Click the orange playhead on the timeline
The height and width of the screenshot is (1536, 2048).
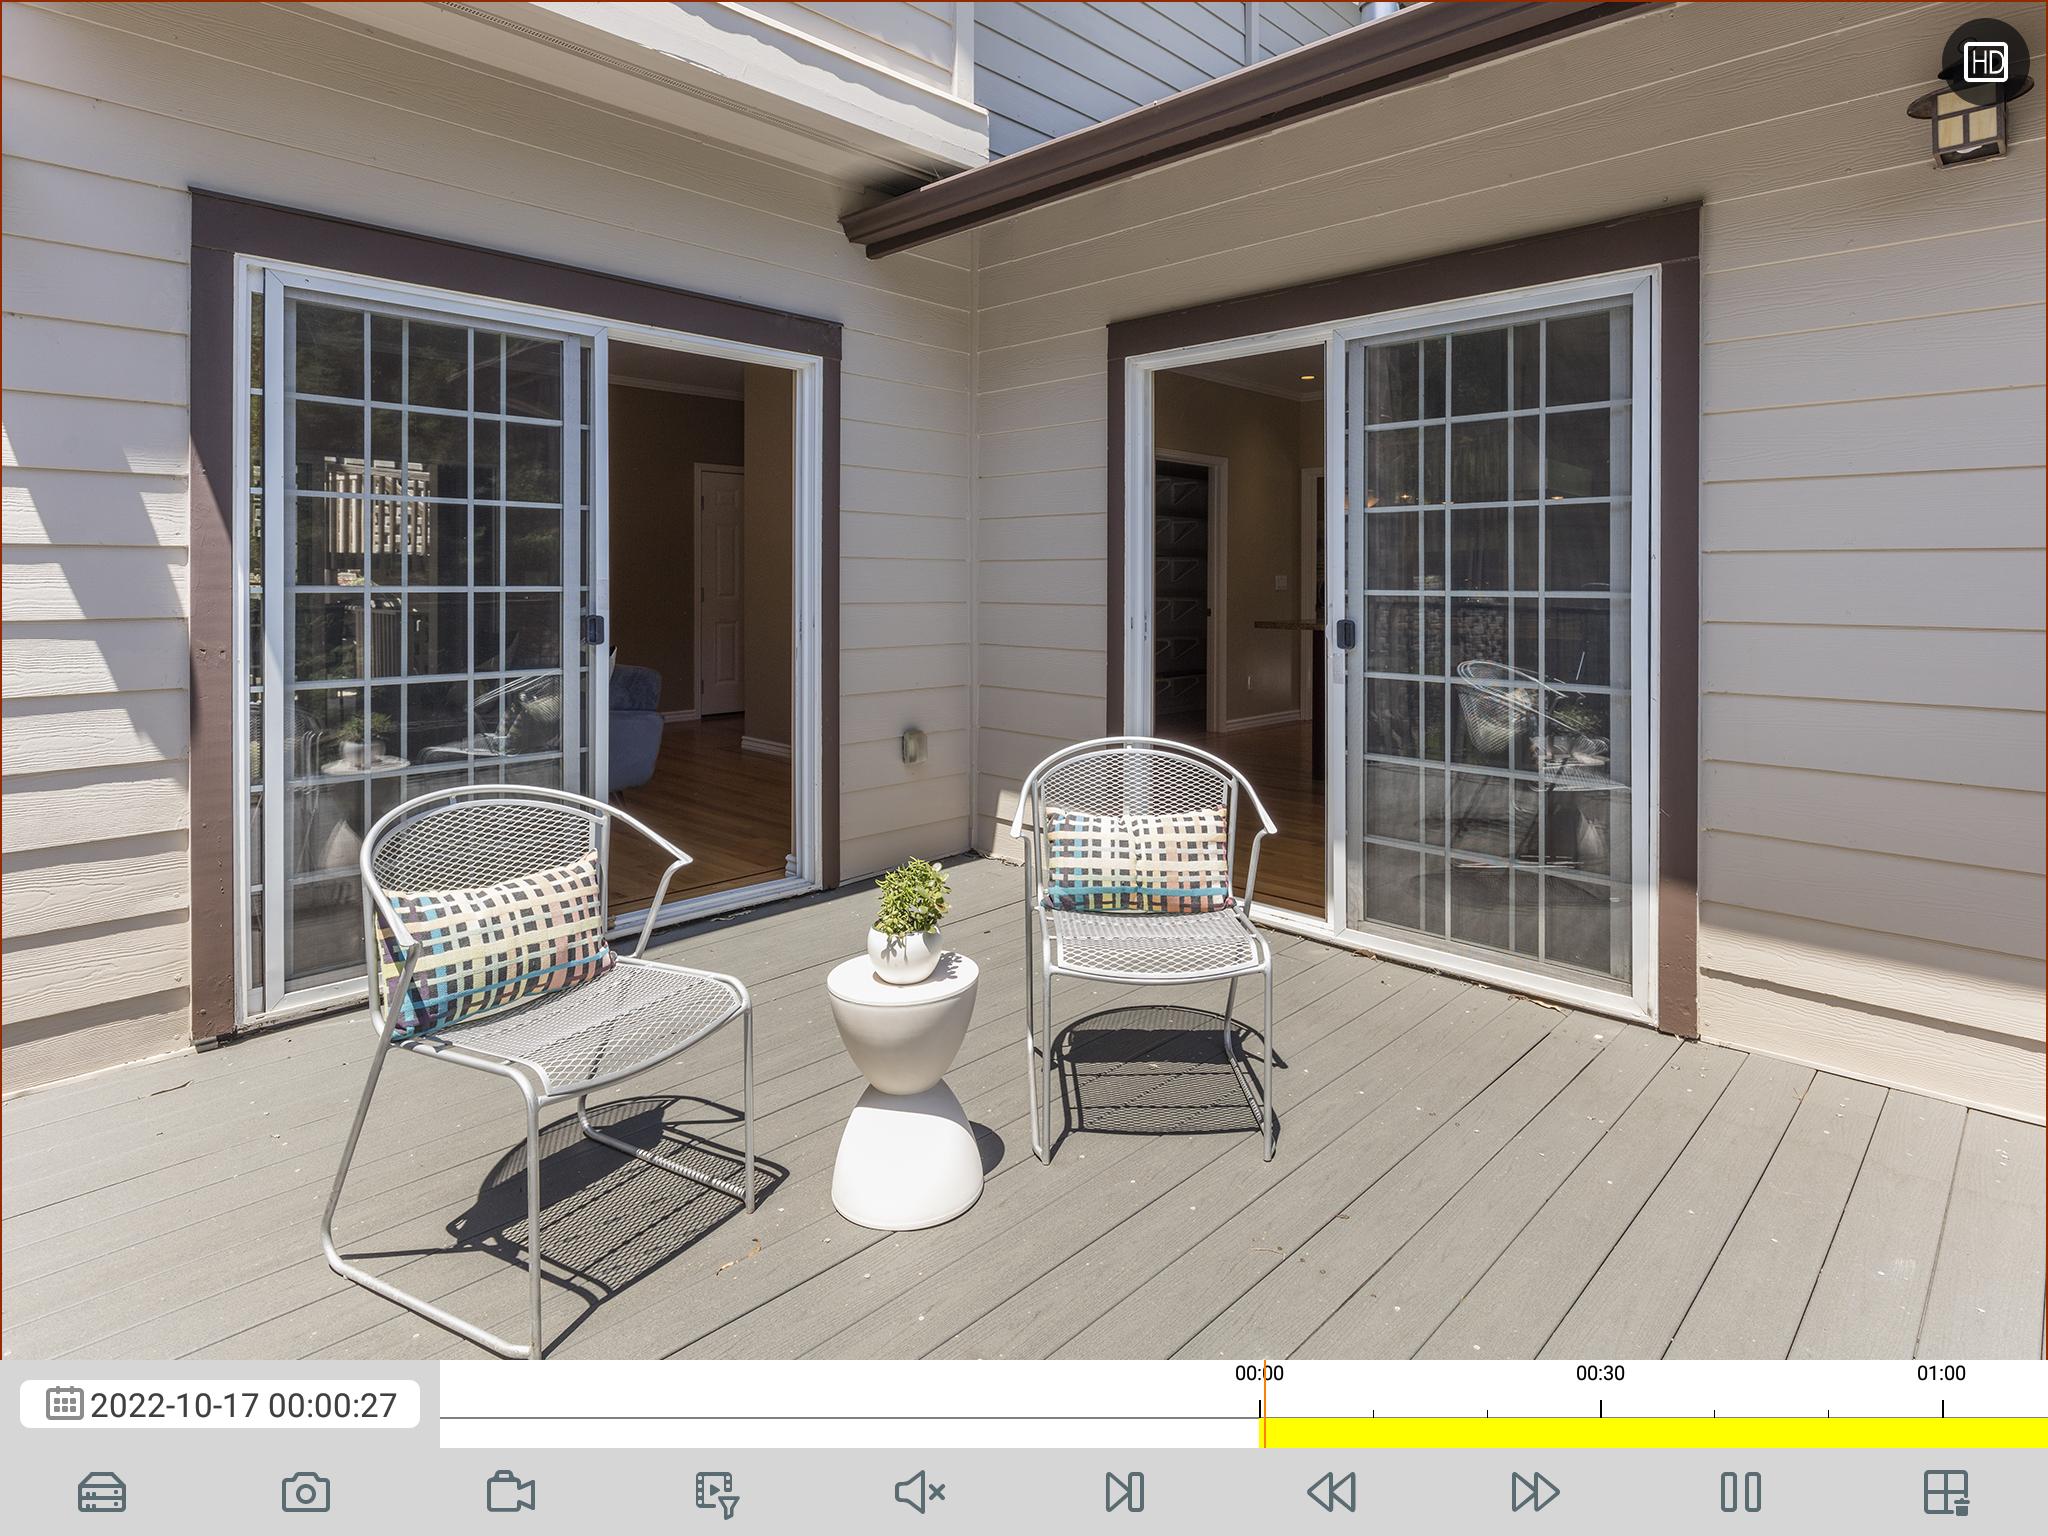pyautogui.click(x=1264, y=1404)
